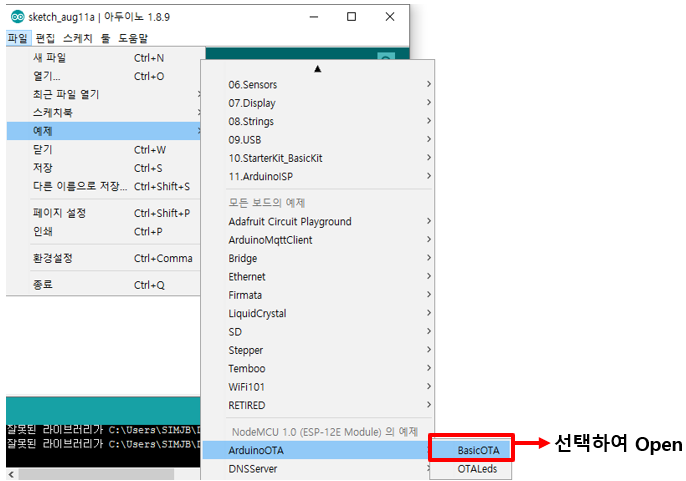Viewport: 686px width, 481px height.
Task: Minimize the Arduino window
Action: point(314,17)
